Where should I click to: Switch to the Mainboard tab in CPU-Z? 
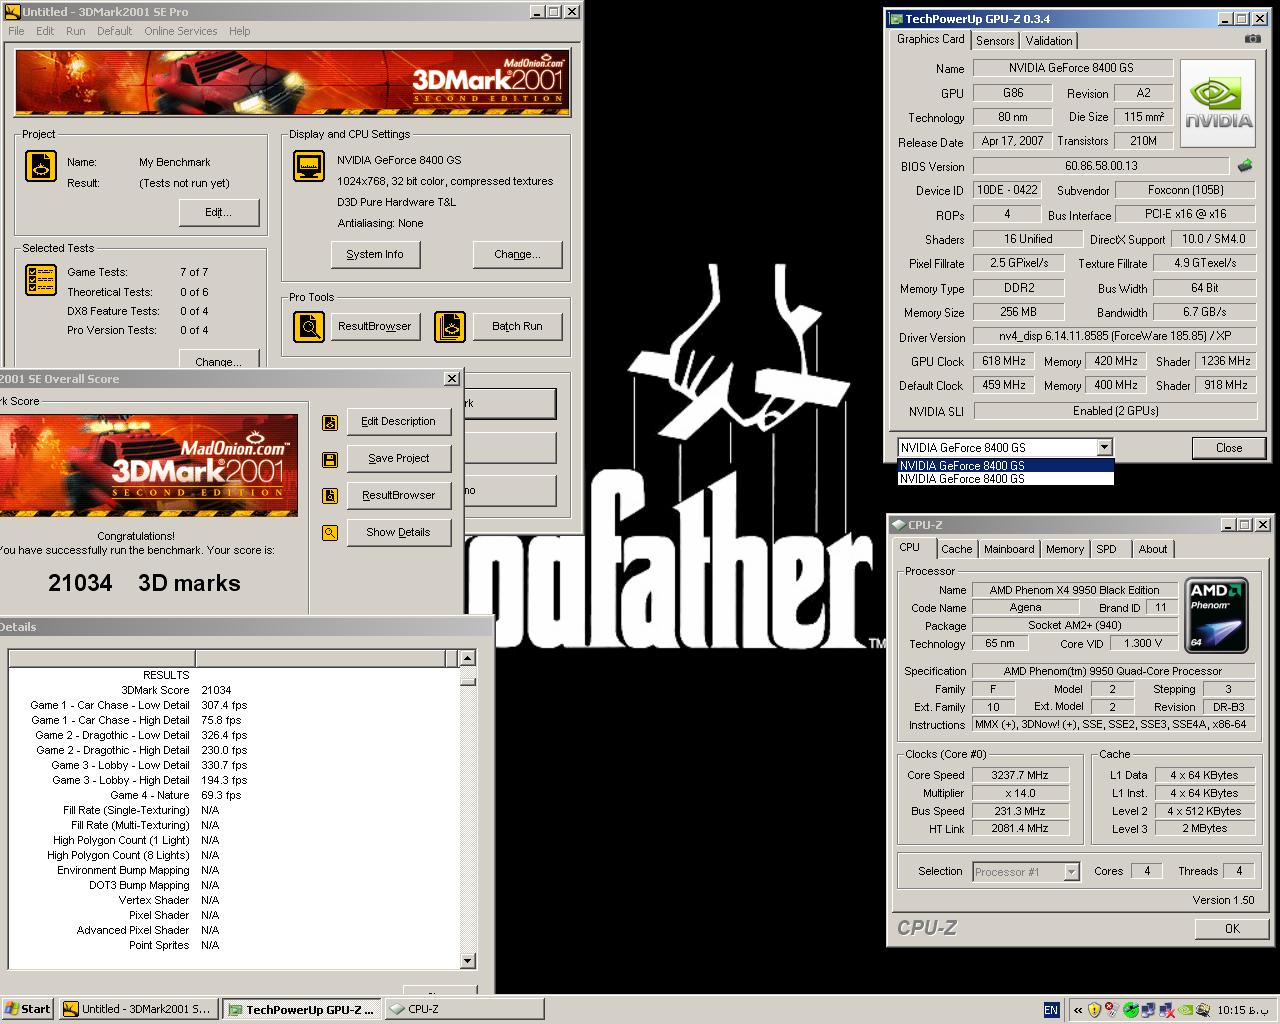(x=1009, y=549)
